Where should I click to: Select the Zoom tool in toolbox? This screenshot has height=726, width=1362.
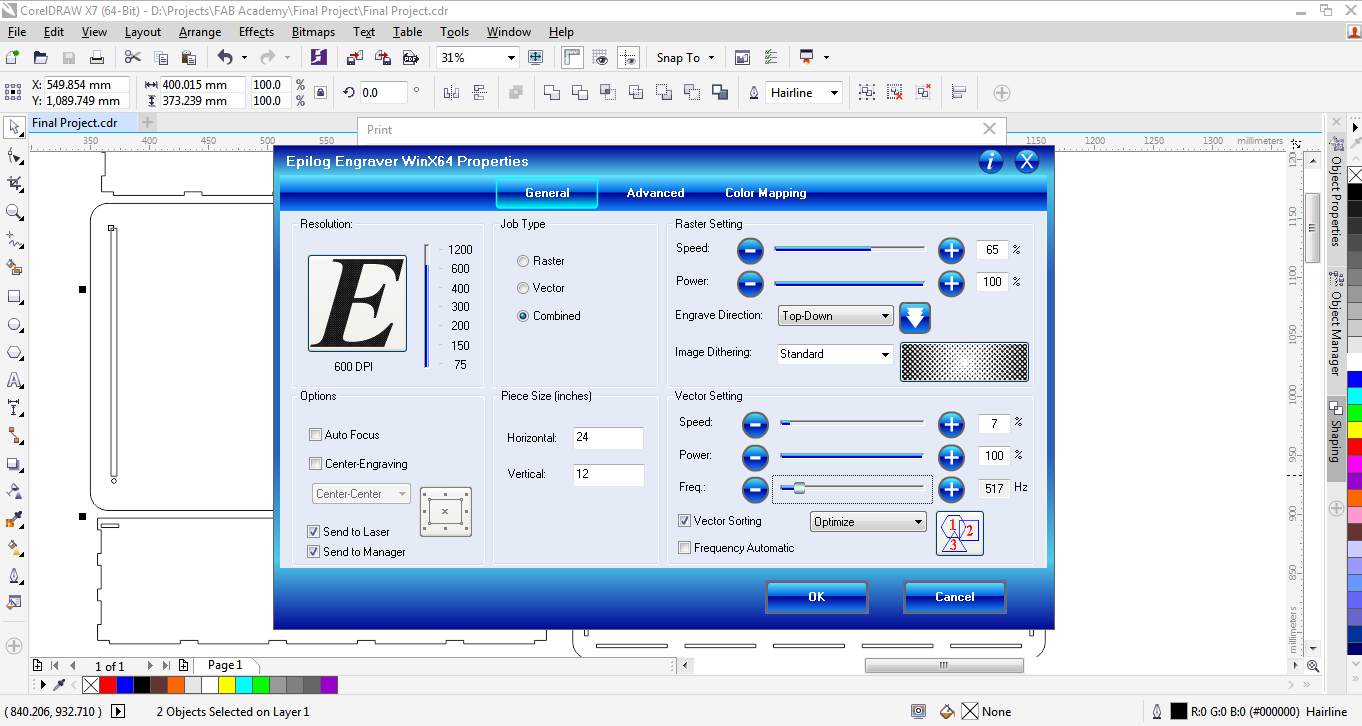[x=15, y=212]
